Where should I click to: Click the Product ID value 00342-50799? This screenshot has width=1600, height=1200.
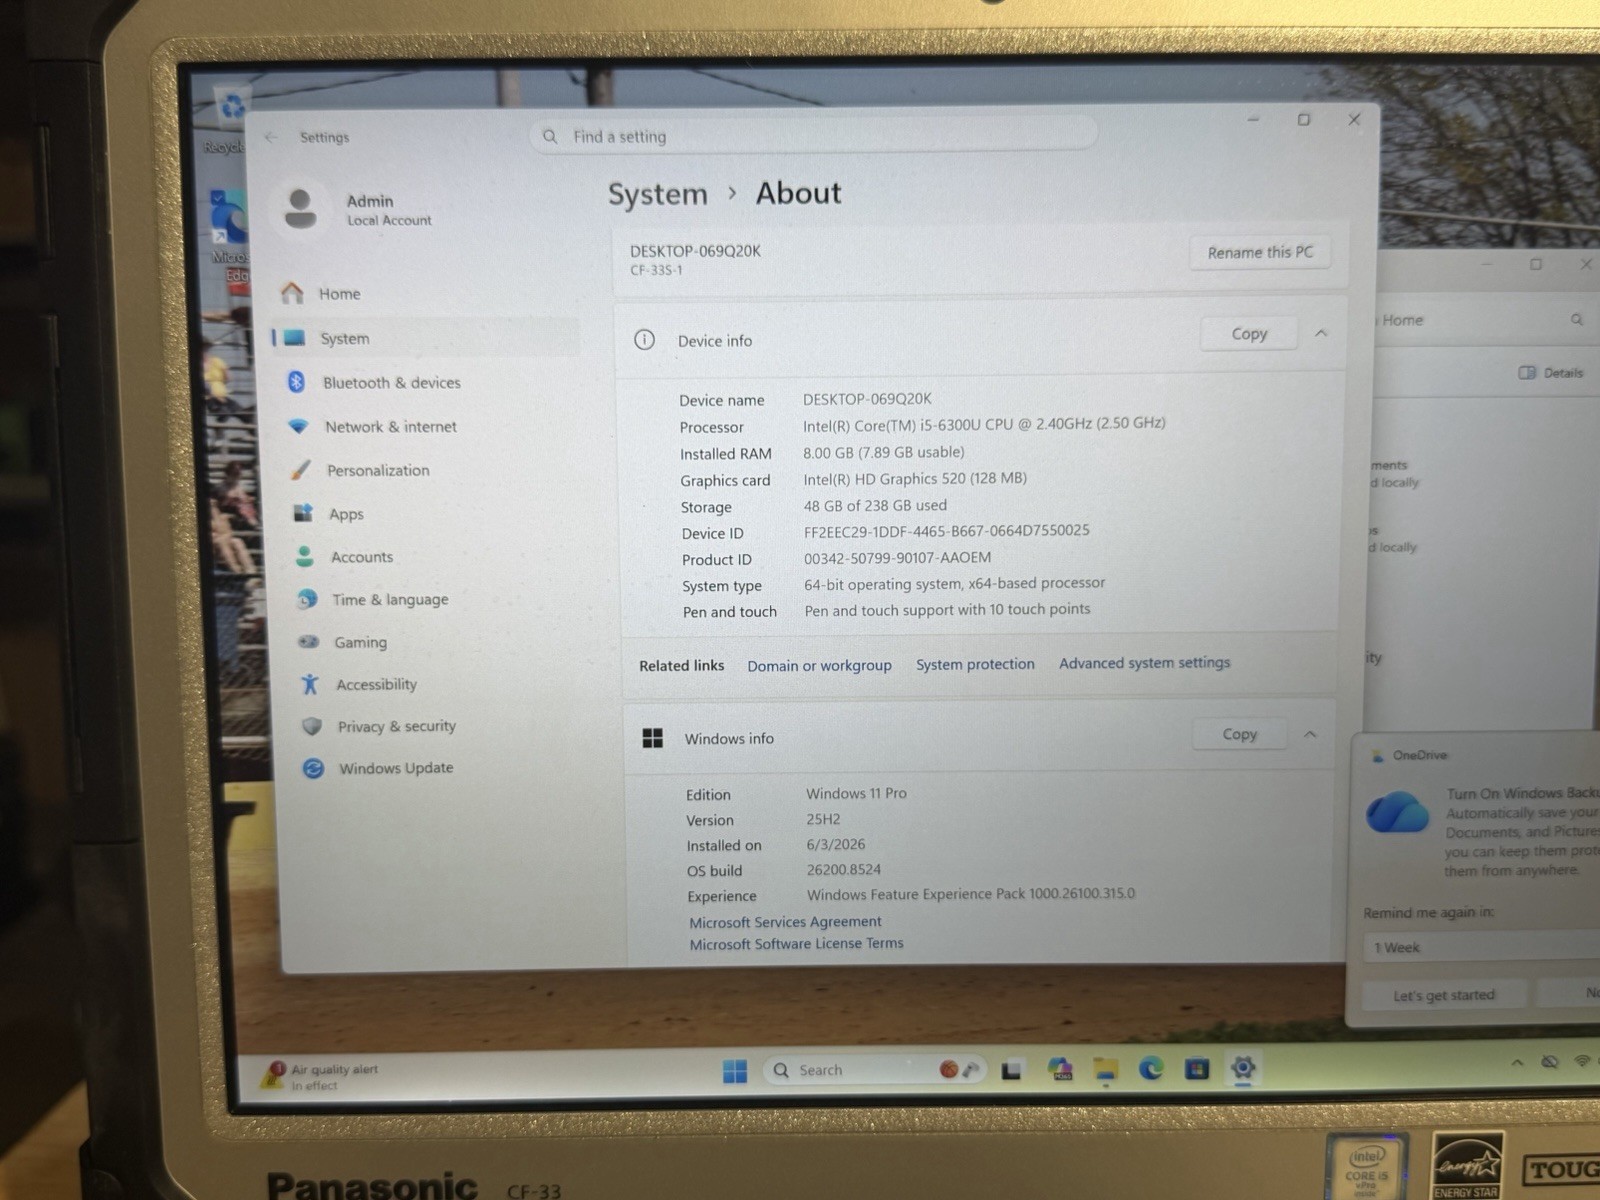[x=897, y=558]
